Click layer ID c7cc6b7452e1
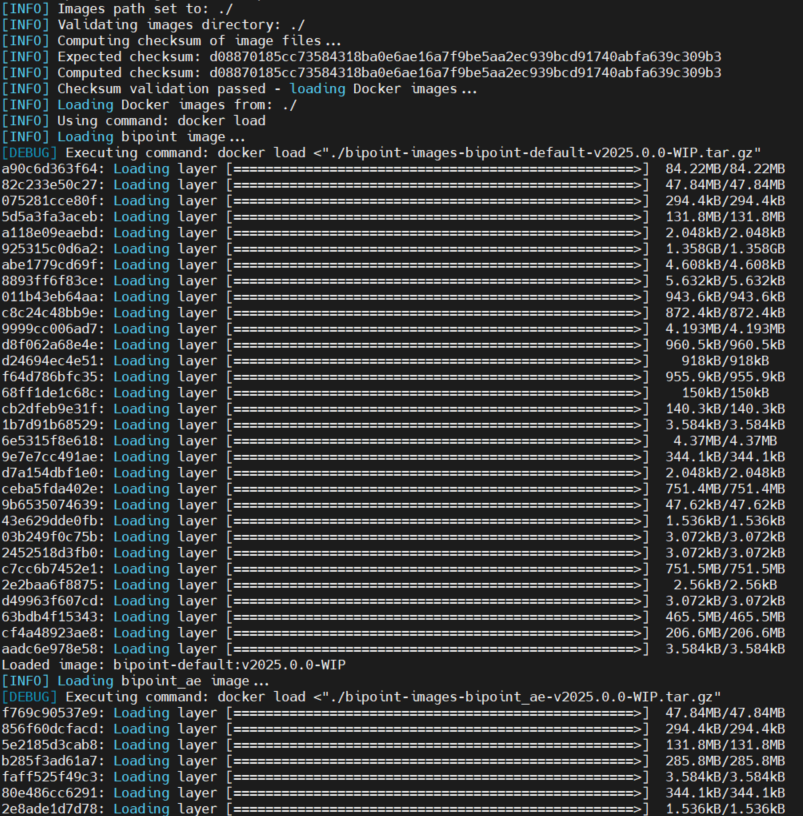The width and height of the screenshot is (803, 816). pyautogui.click(x=49, y=569)
